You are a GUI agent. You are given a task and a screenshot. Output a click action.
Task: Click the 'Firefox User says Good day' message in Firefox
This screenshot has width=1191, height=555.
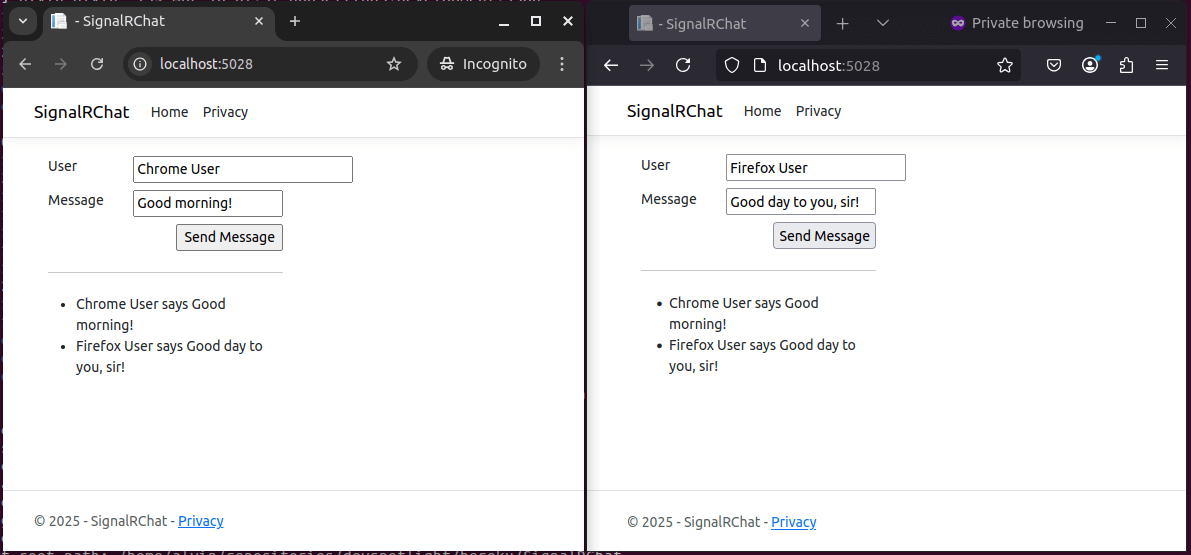763,355
